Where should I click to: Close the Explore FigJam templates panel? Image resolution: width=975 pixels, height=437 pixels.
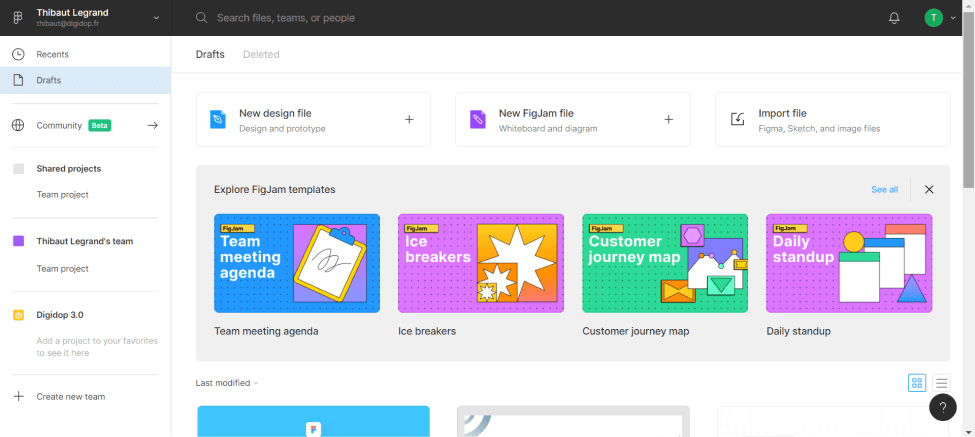(929, 190)
